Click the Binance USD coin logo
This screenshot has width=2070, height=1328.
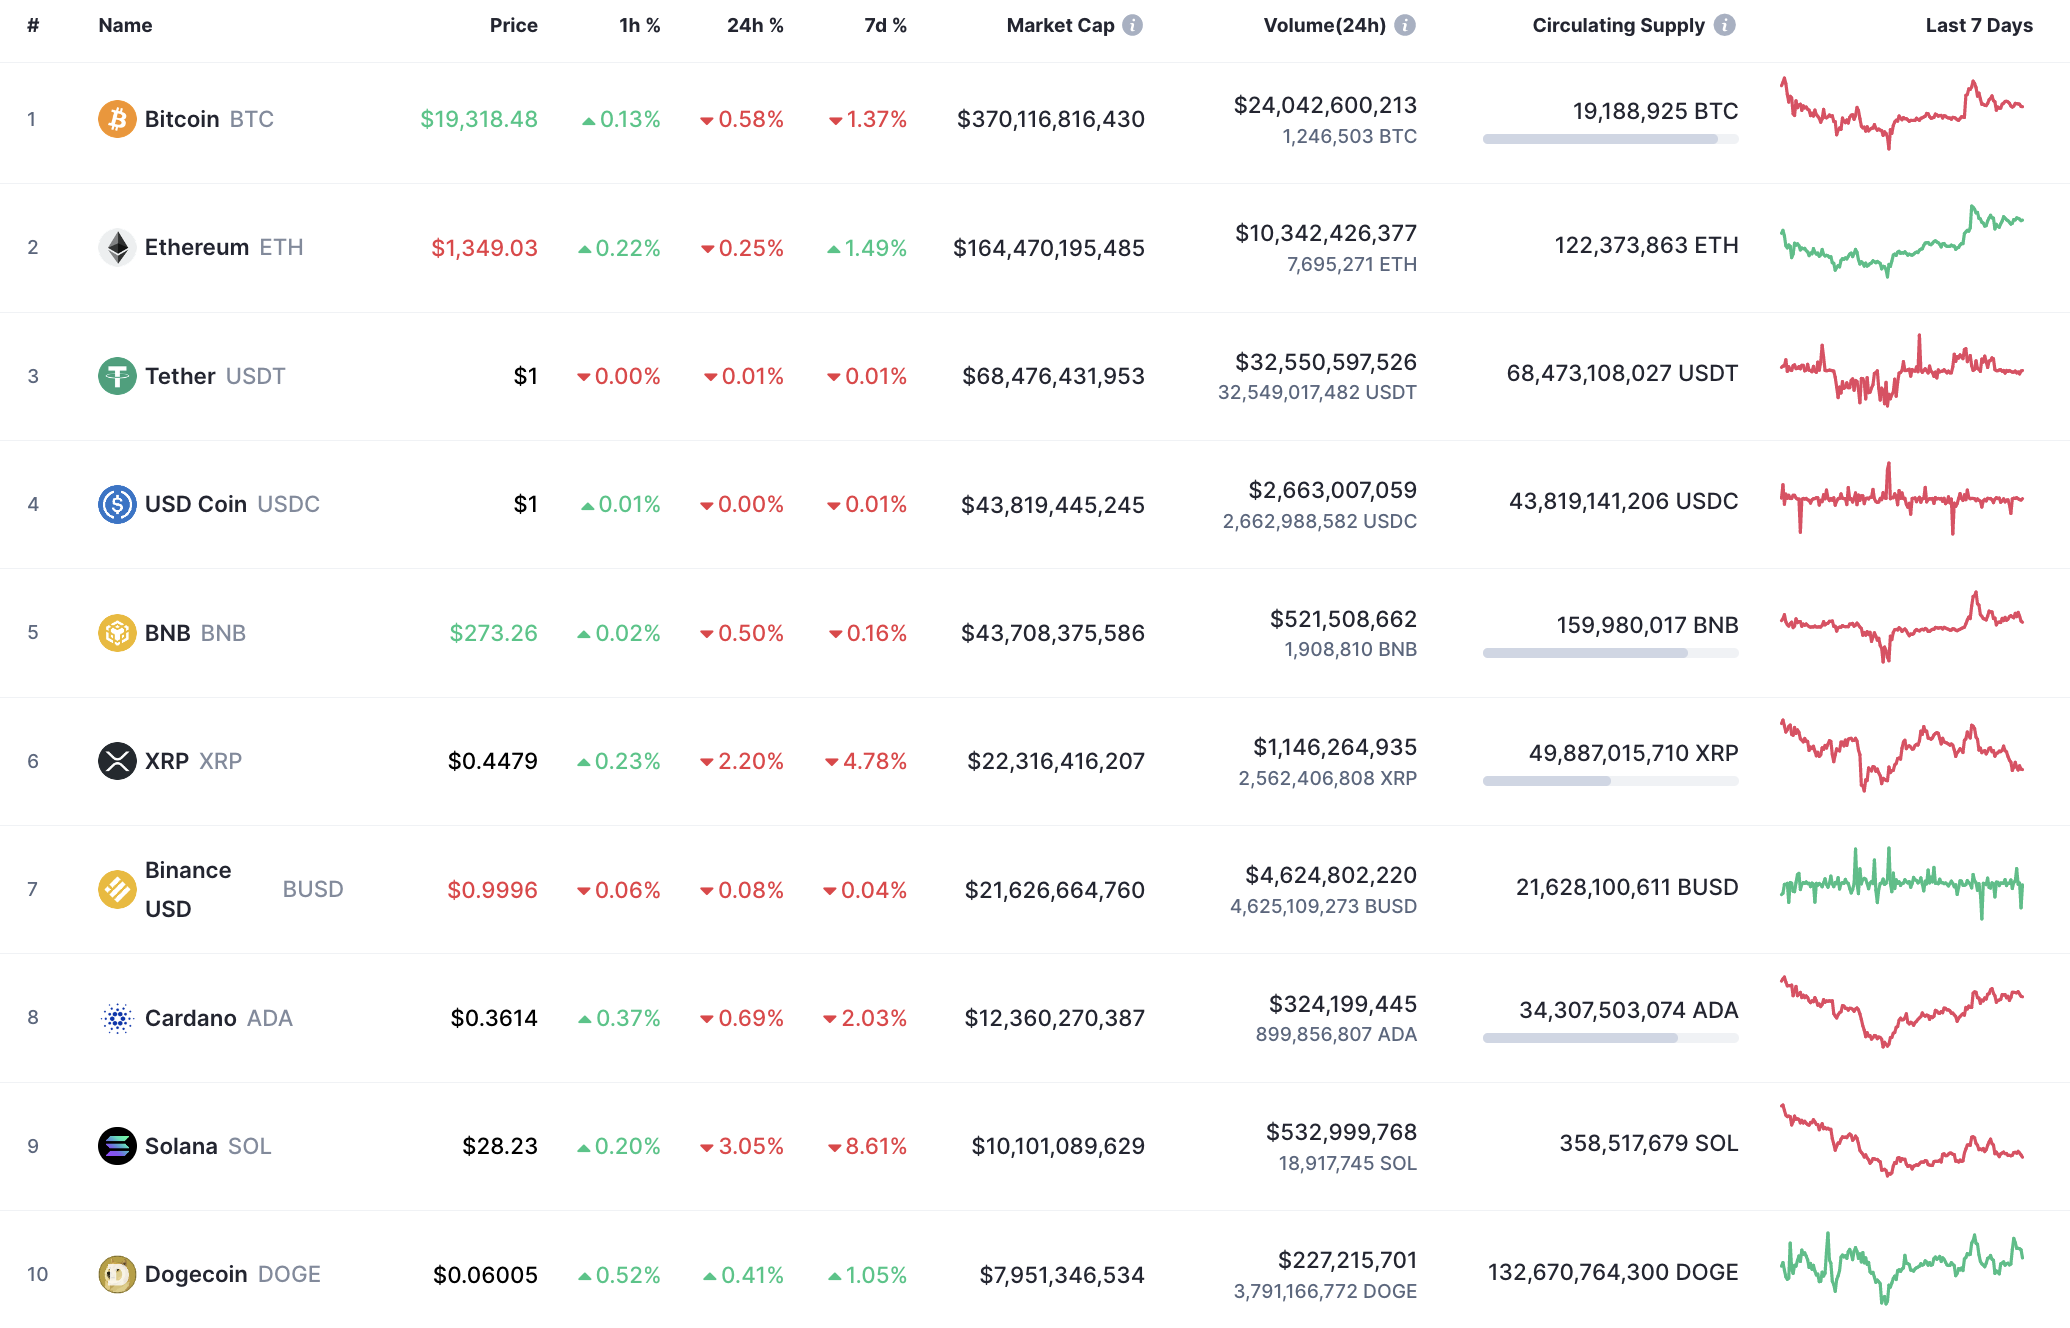click(117, 889)
